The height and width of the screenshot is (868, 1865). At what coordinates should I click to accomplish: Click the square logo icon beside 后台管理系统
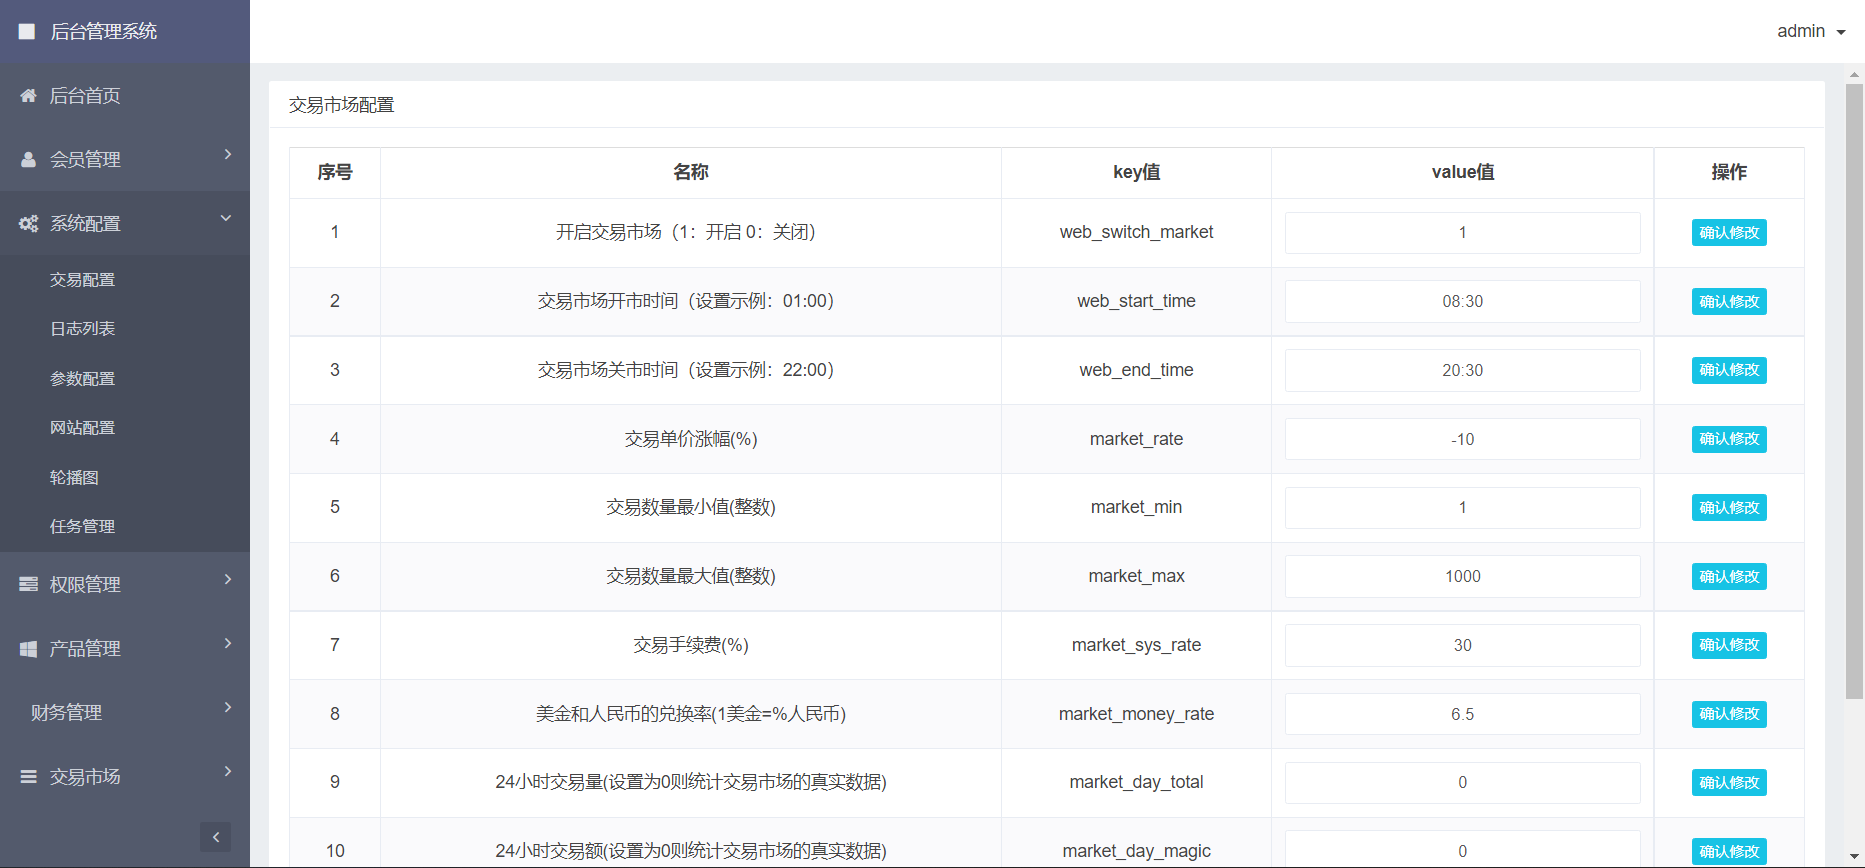[x=27, y=32]
